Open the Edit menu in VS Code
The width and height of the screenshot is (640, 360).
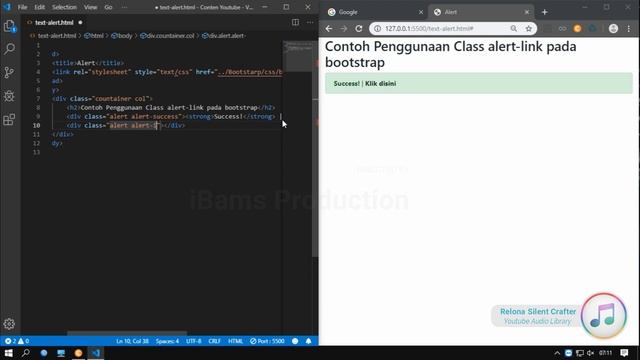(x=40, y=7)
